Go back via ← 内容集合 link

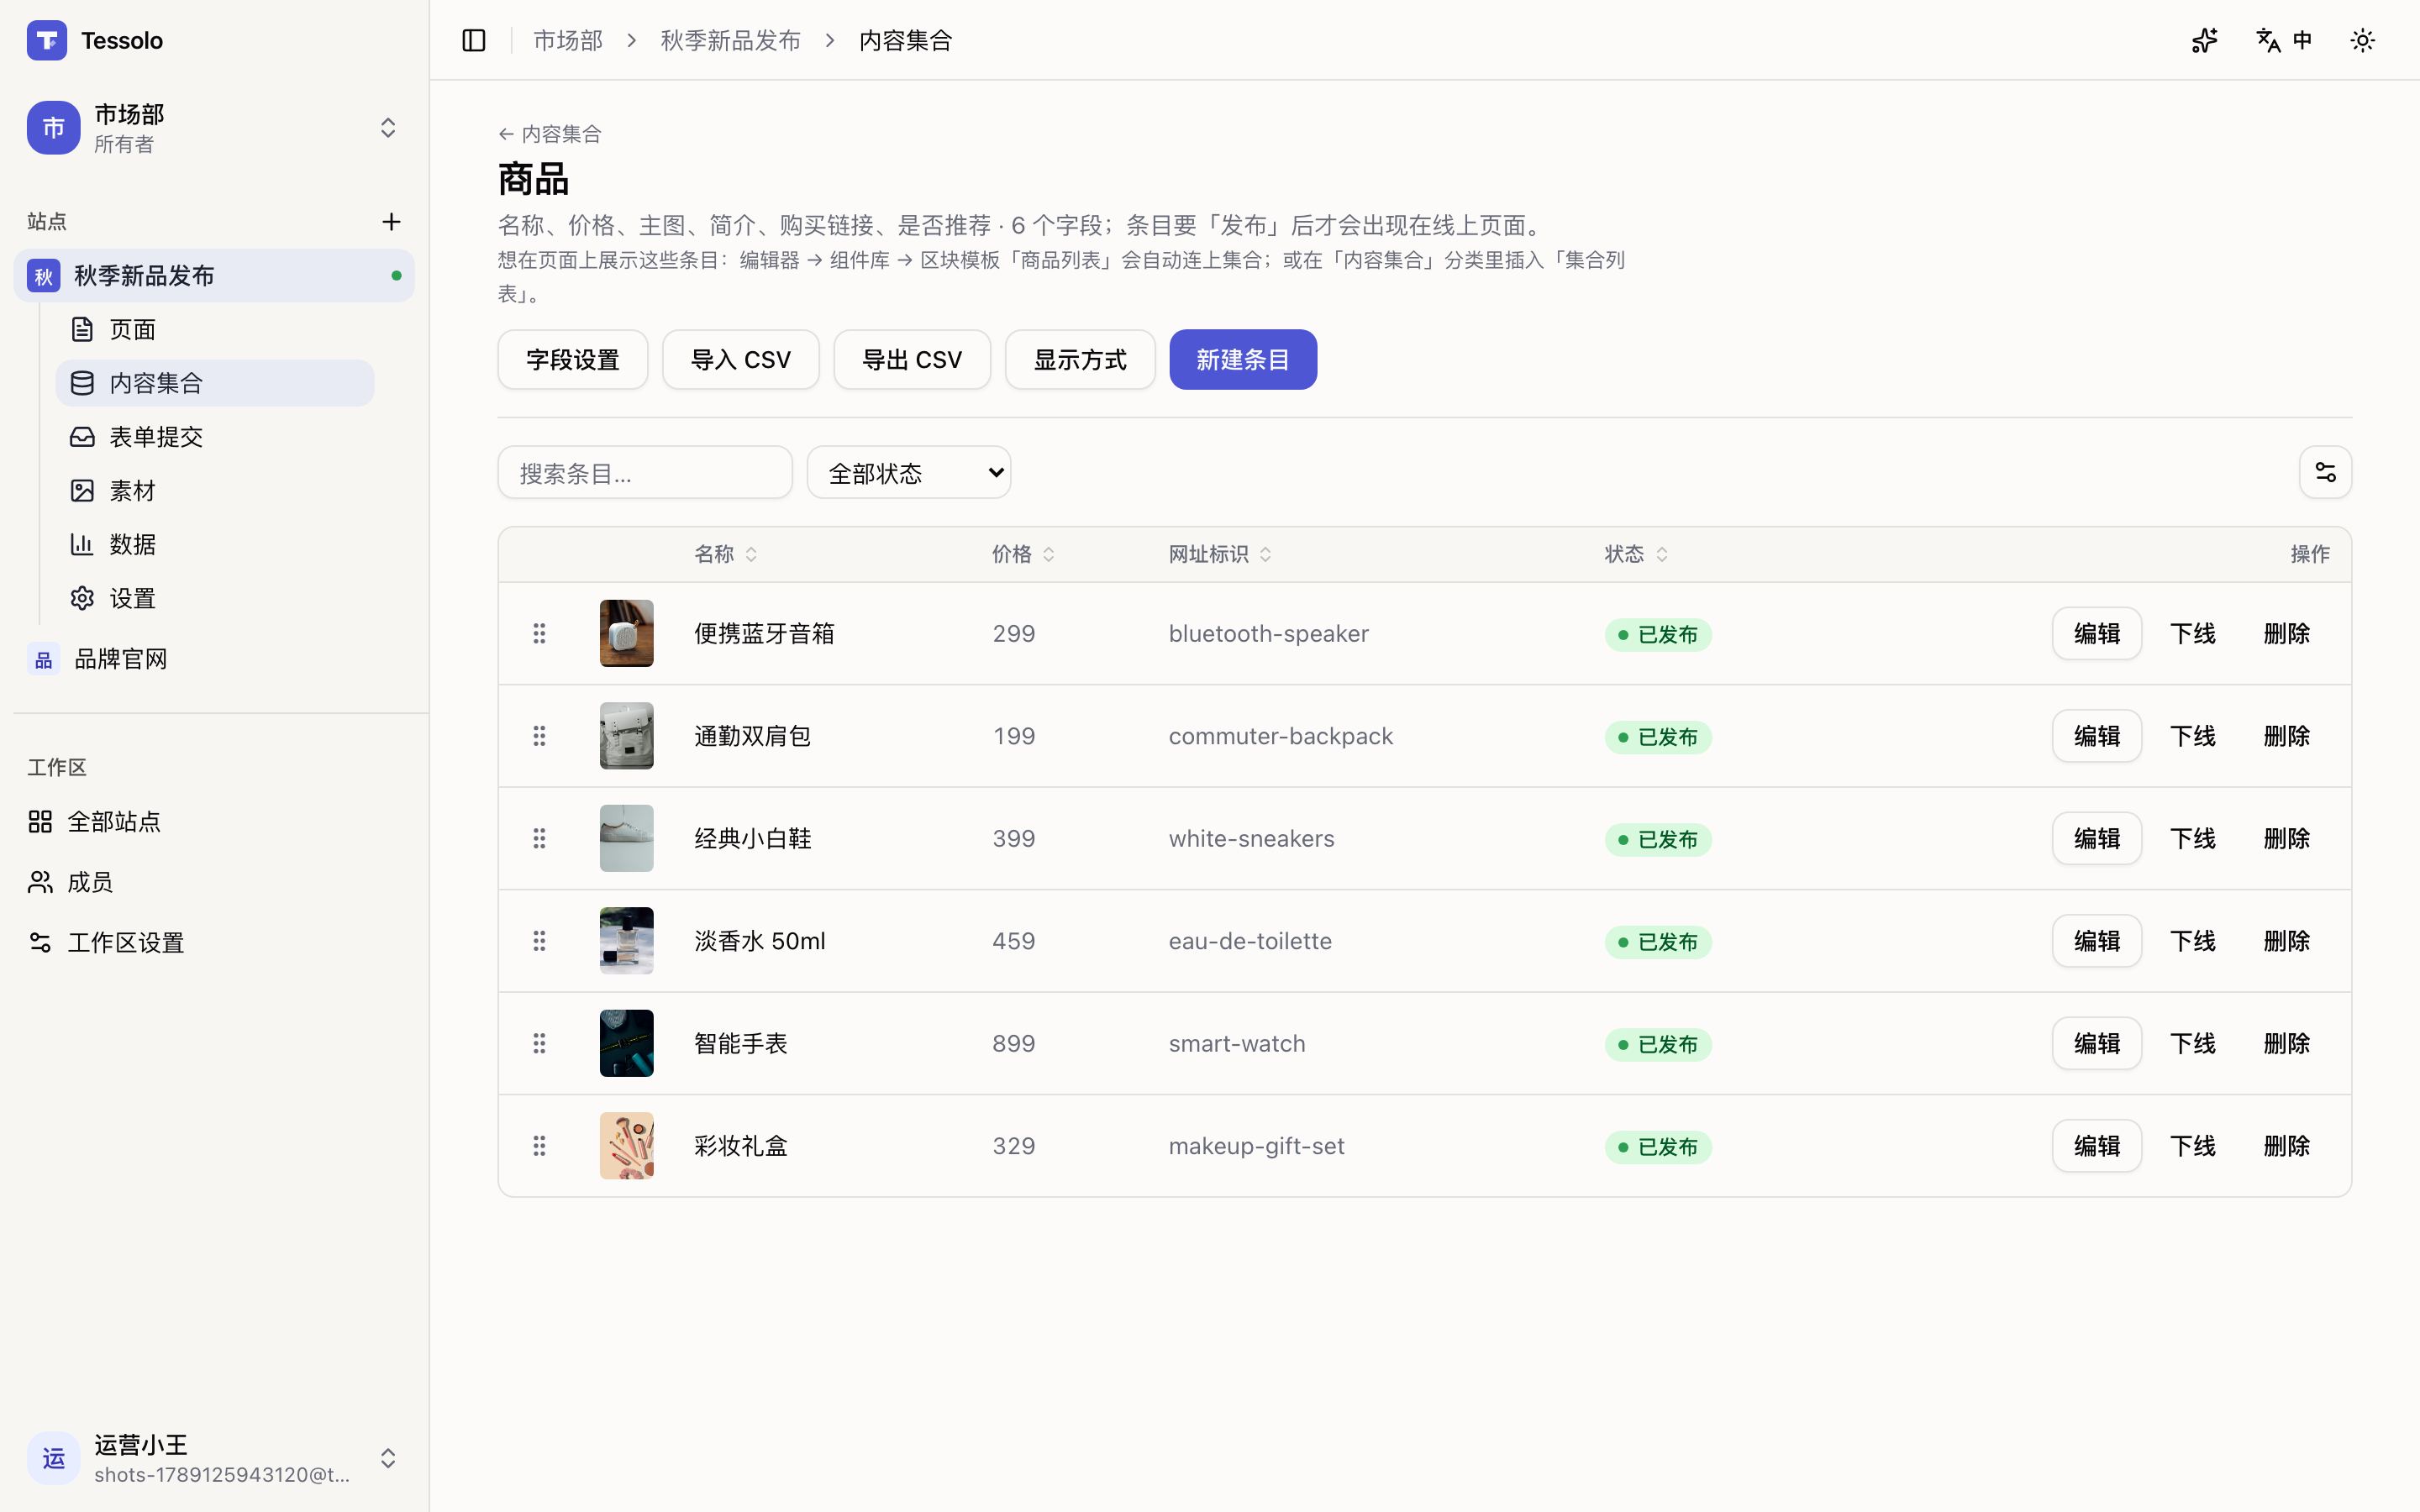point(550,134)
